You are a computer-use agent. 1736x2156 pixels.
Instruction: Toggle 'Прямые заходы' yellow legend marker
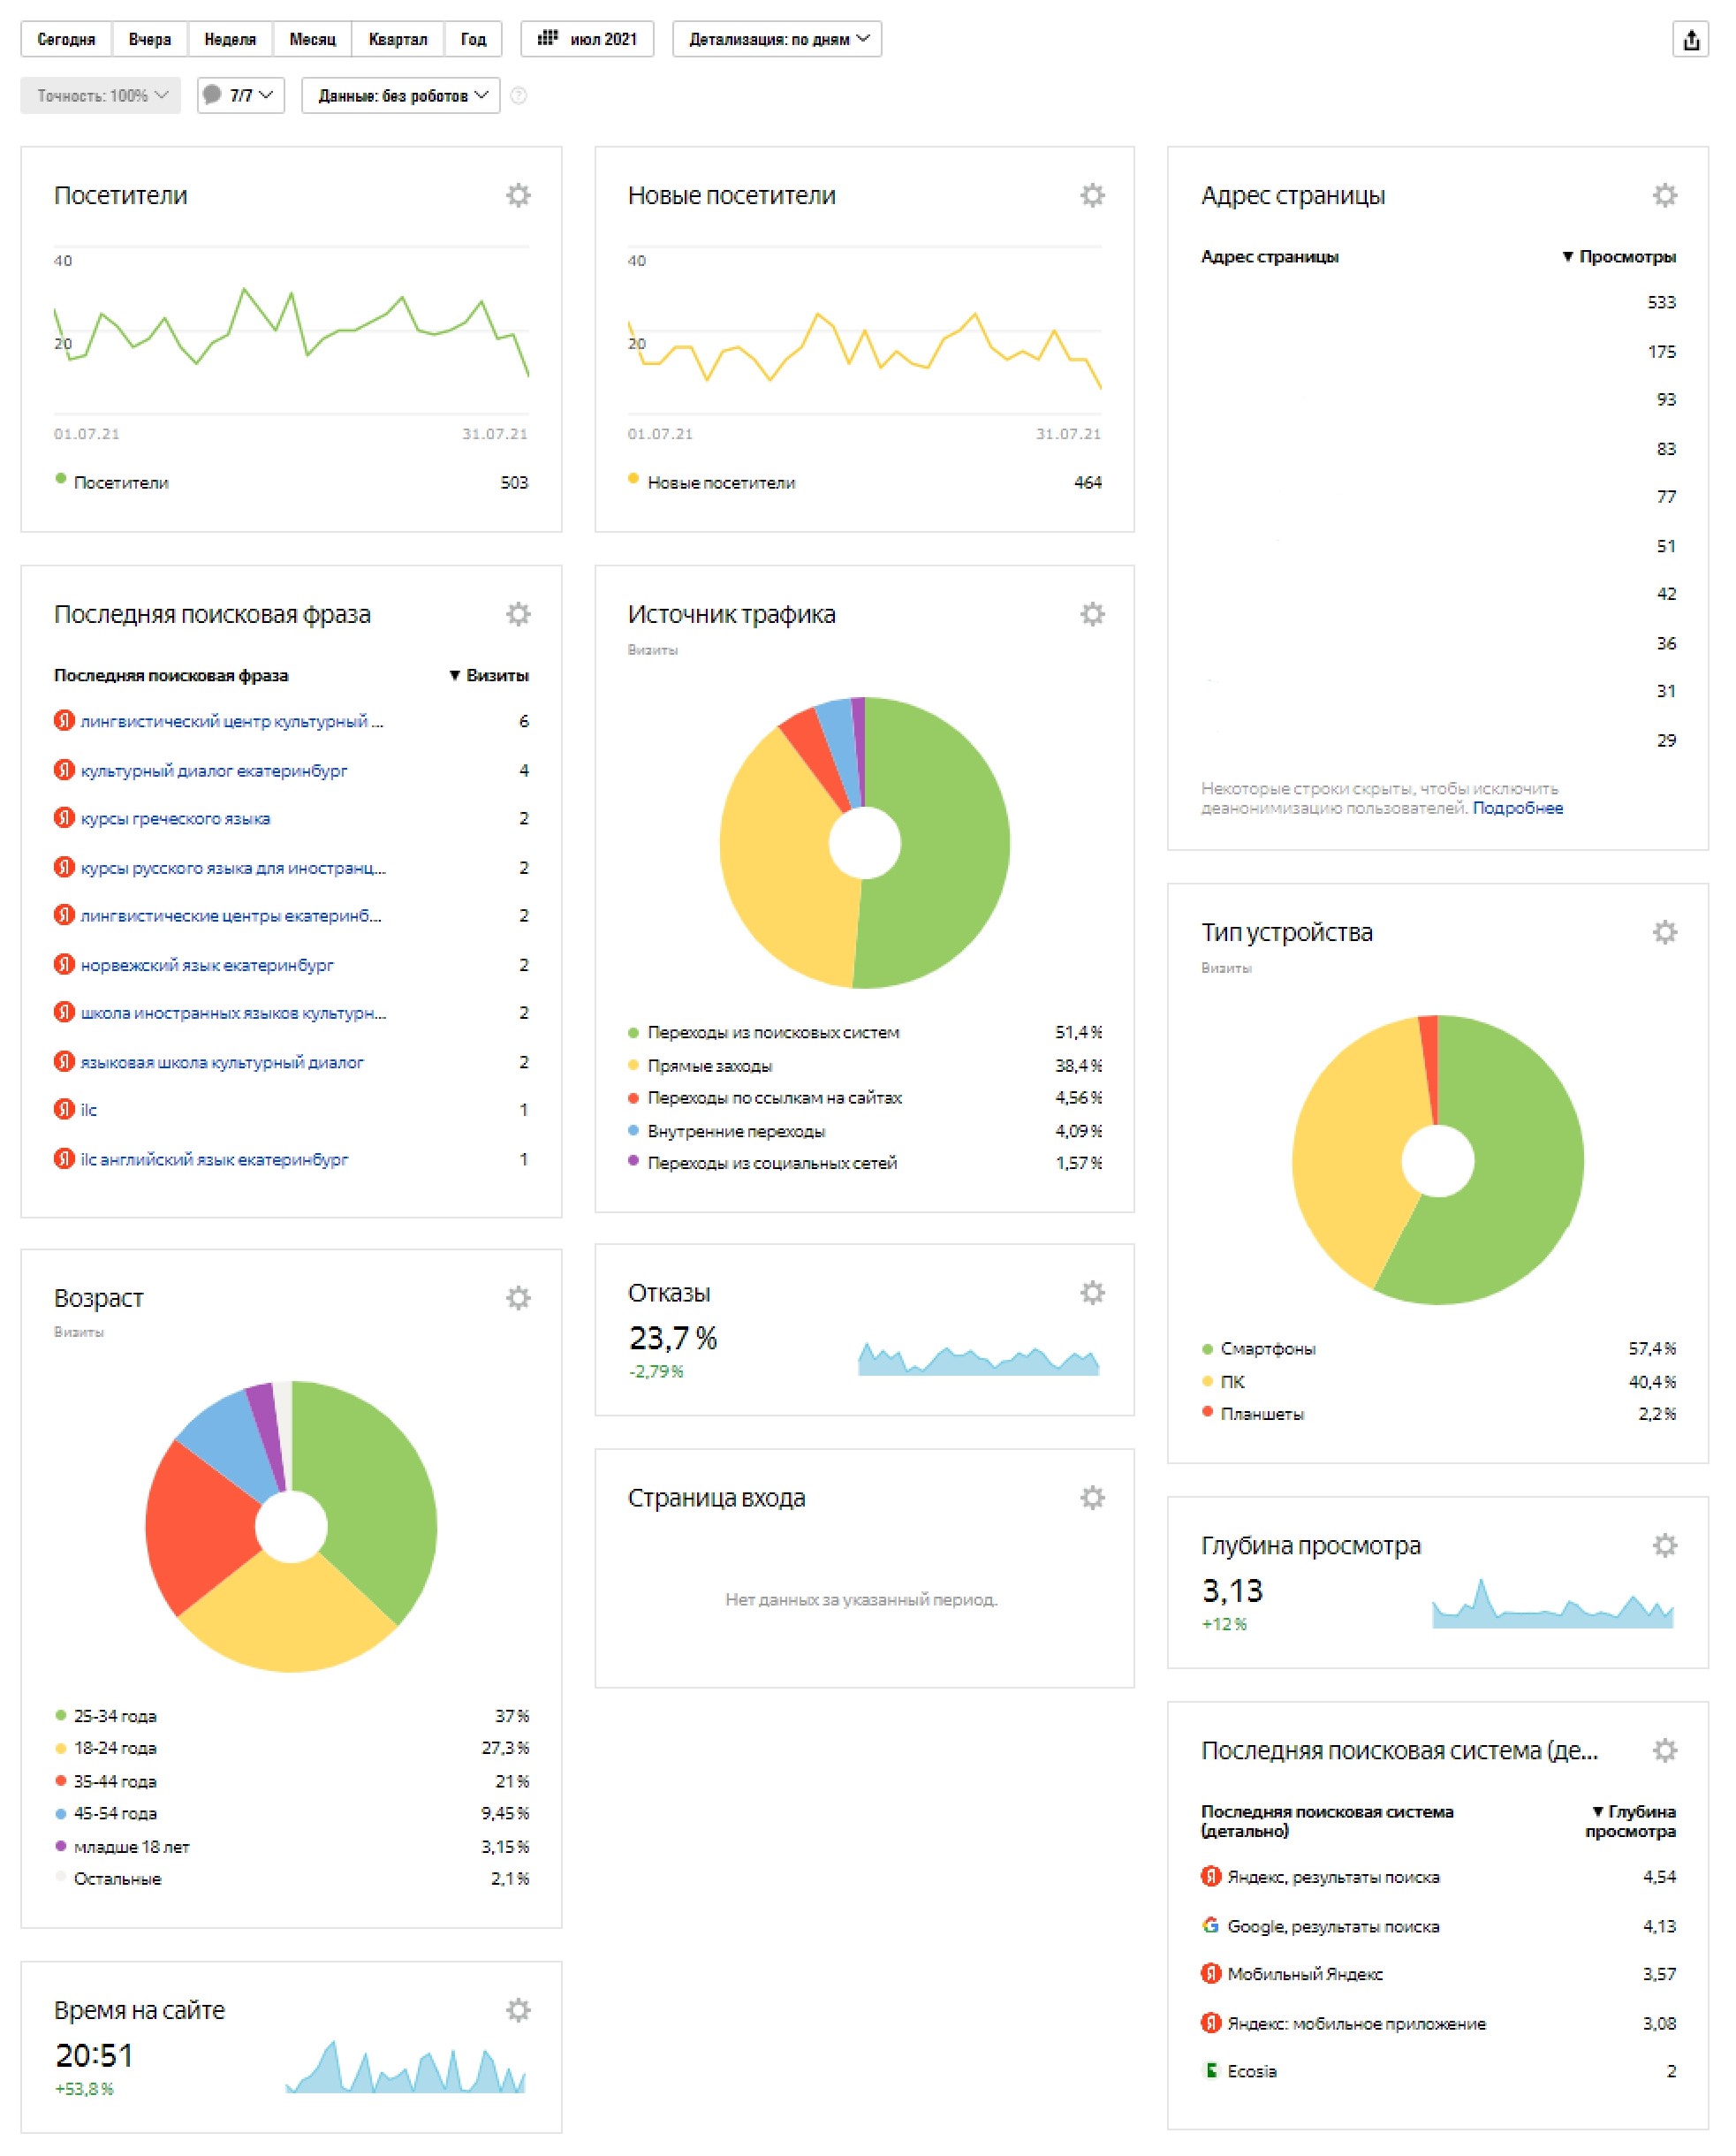[x=633, y=1065]
